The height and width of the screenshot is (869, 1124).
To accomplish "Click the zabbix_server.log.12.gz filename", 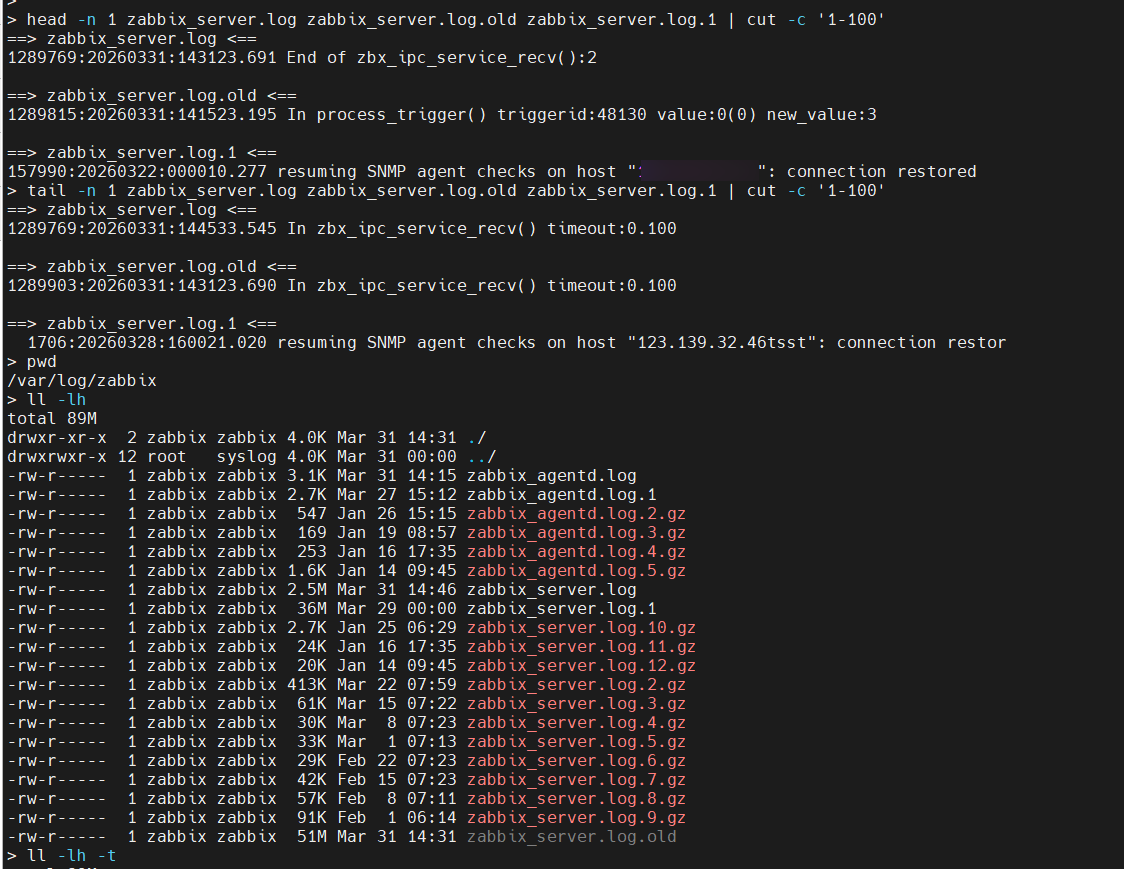I will tap(581, 665).
